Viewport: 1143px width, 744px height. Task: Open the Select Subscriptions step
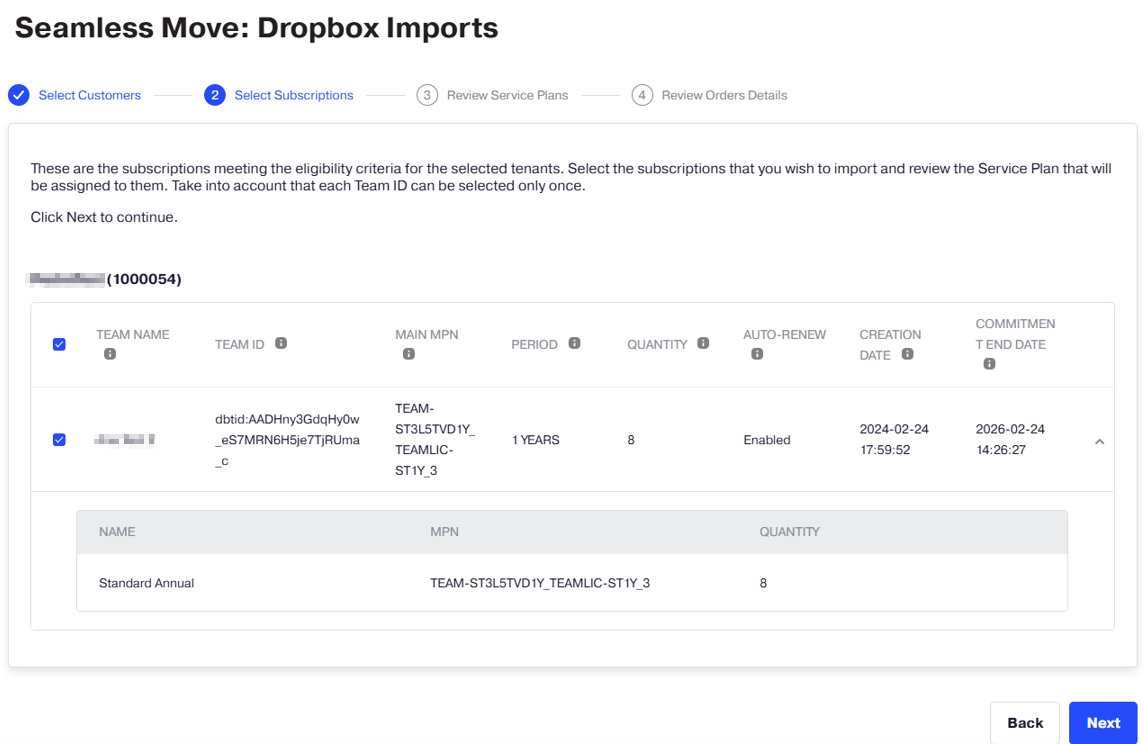tap(294, 95)
